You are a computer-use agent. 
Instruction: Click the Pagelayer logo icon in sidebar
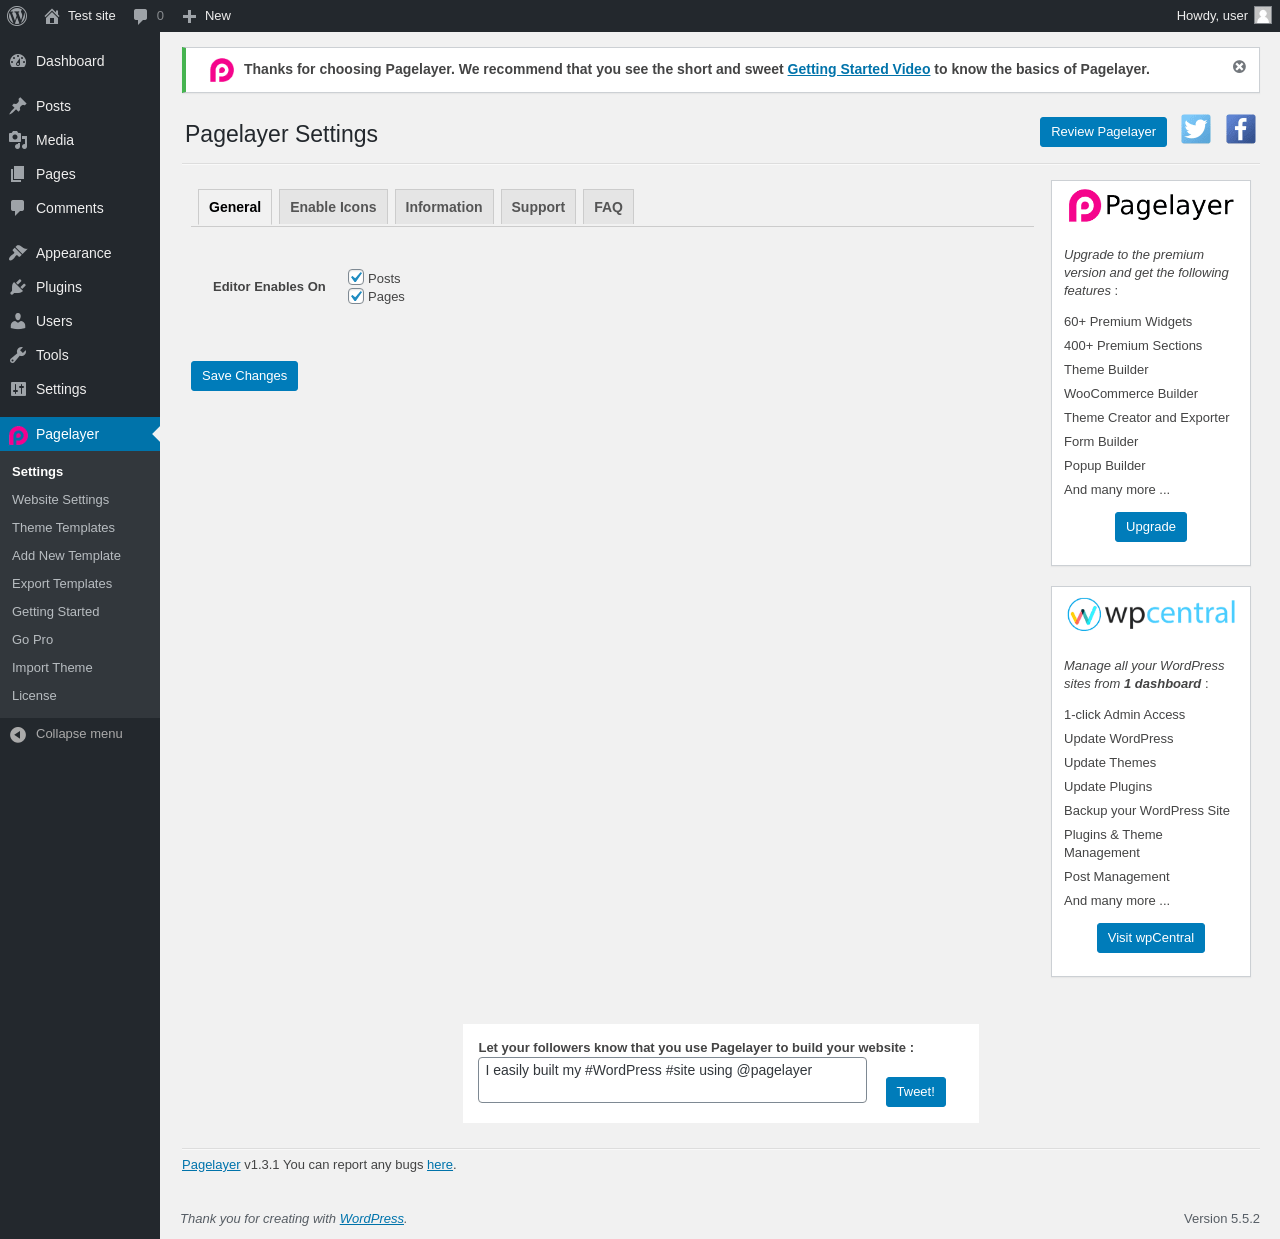point(18,435)
